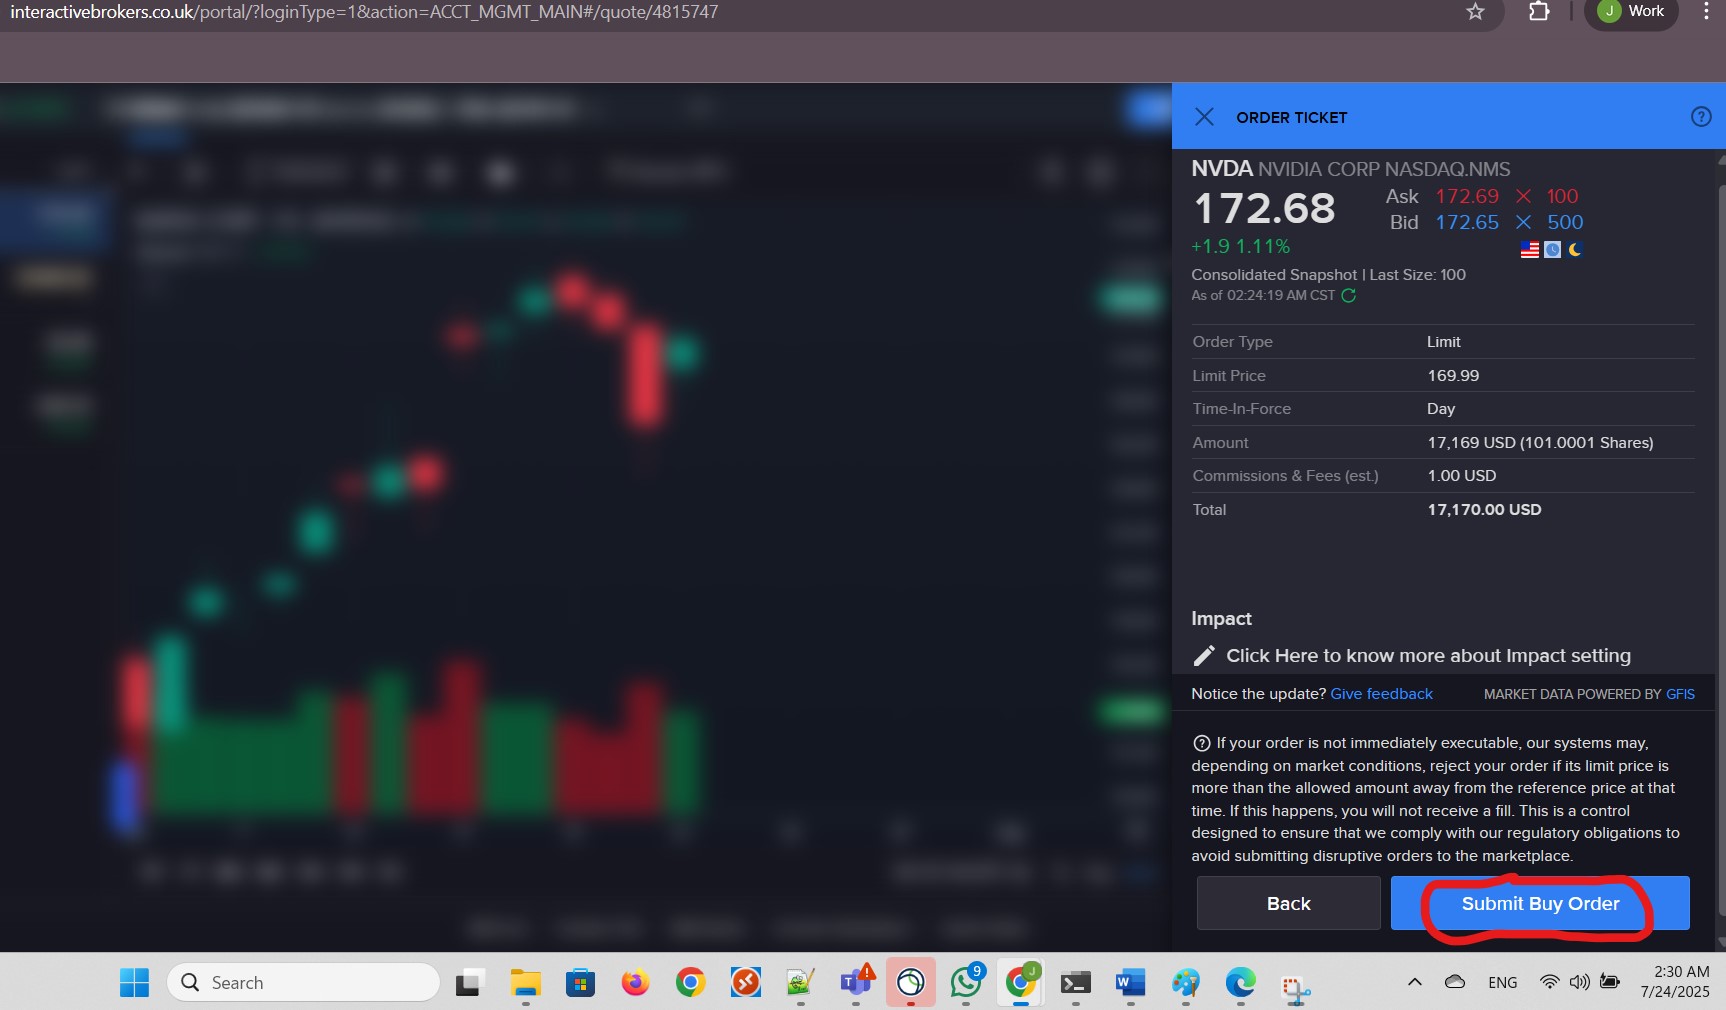The image size is (1726, 1010).
Task: Switch to Chrome Work profile taskbar window
Action: pos(1021,981)
